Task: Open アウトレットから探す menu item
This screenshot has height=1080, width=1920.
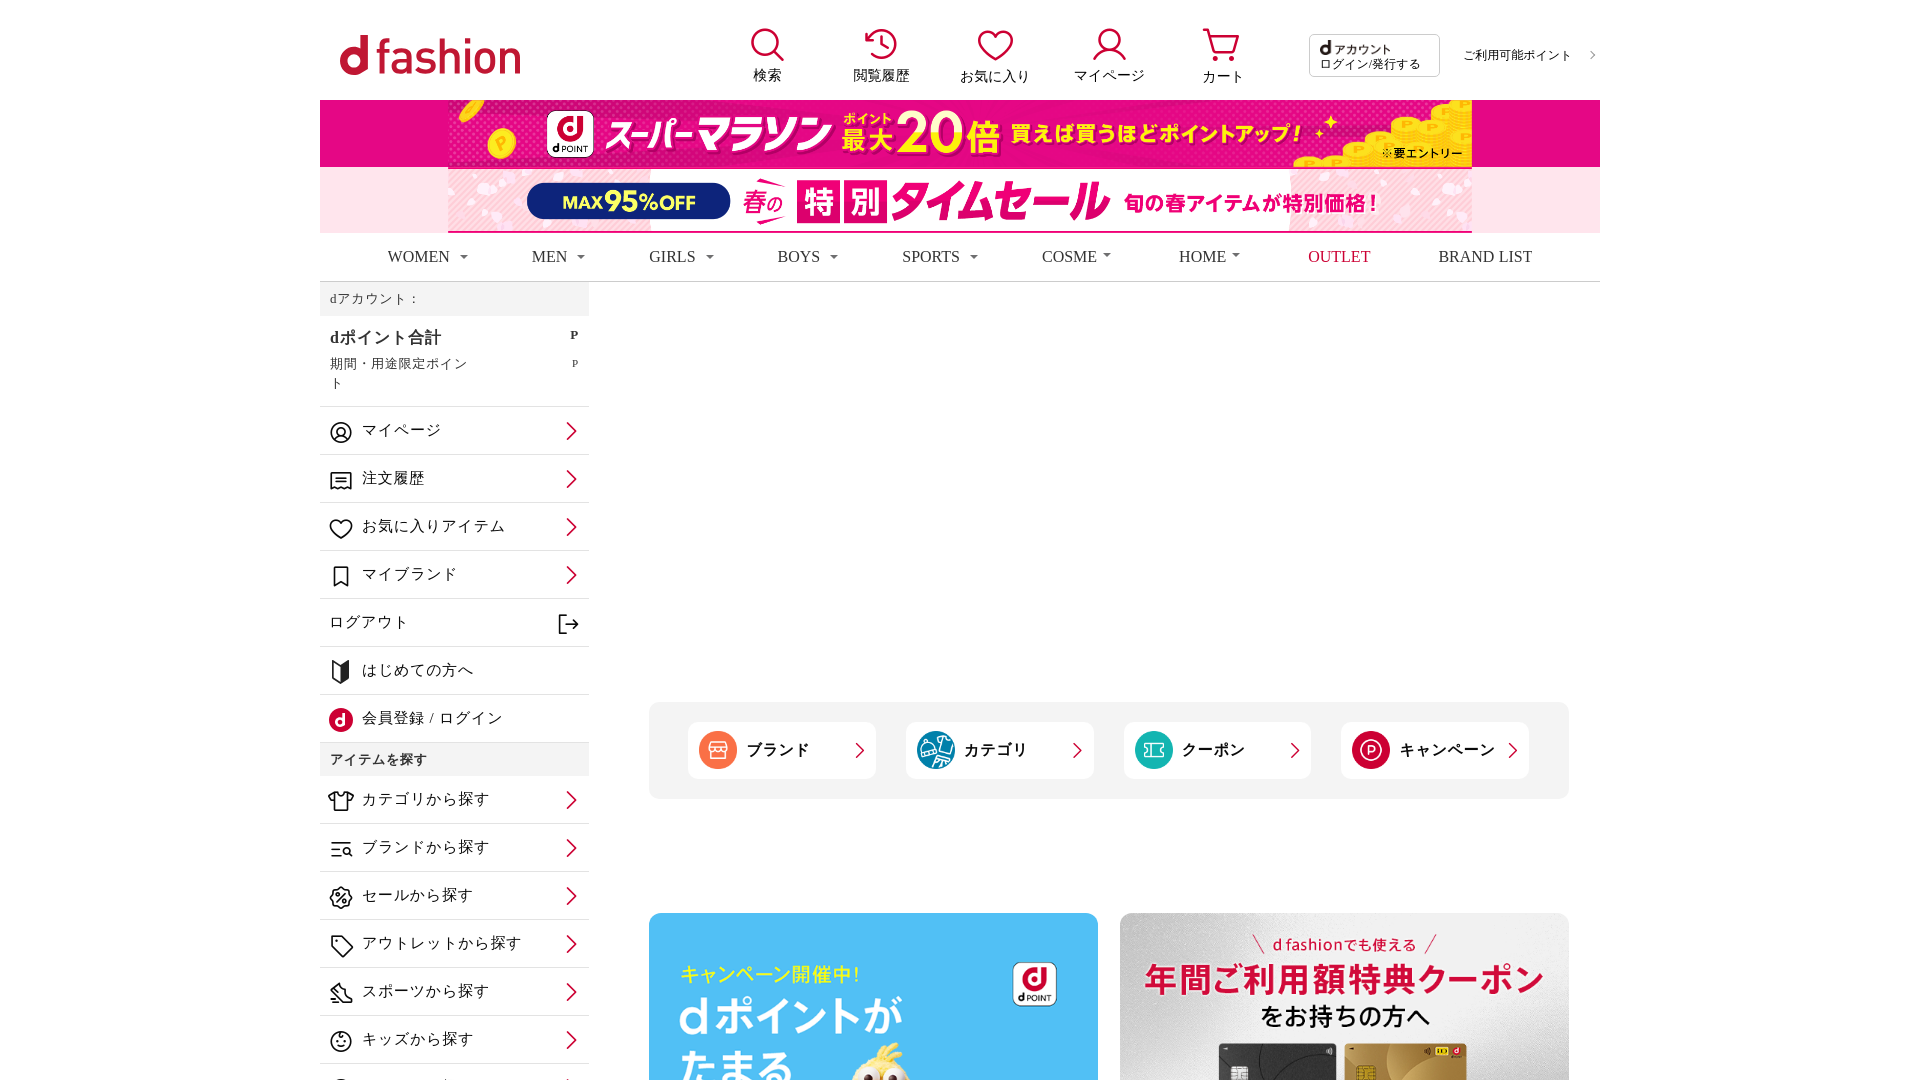Action: (454, 944)
